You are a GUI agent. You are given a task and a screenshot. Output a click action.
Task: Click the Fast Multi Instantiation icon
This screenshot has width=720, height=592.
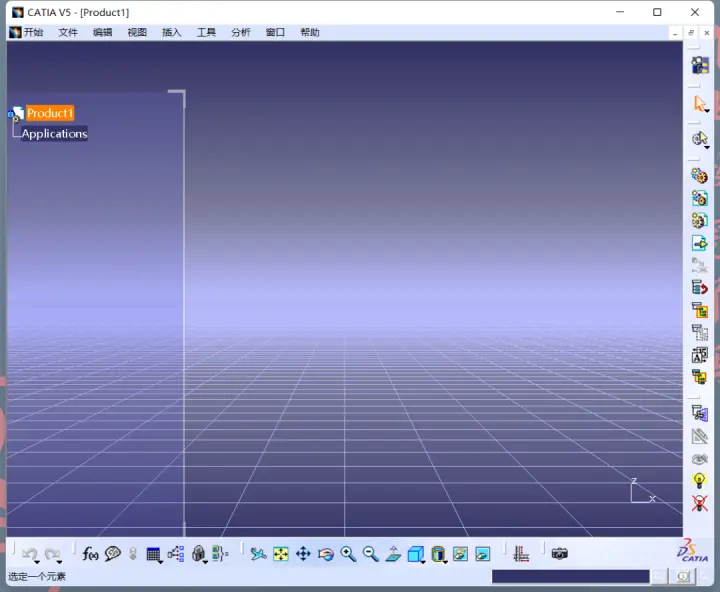(x=699, y=377)
